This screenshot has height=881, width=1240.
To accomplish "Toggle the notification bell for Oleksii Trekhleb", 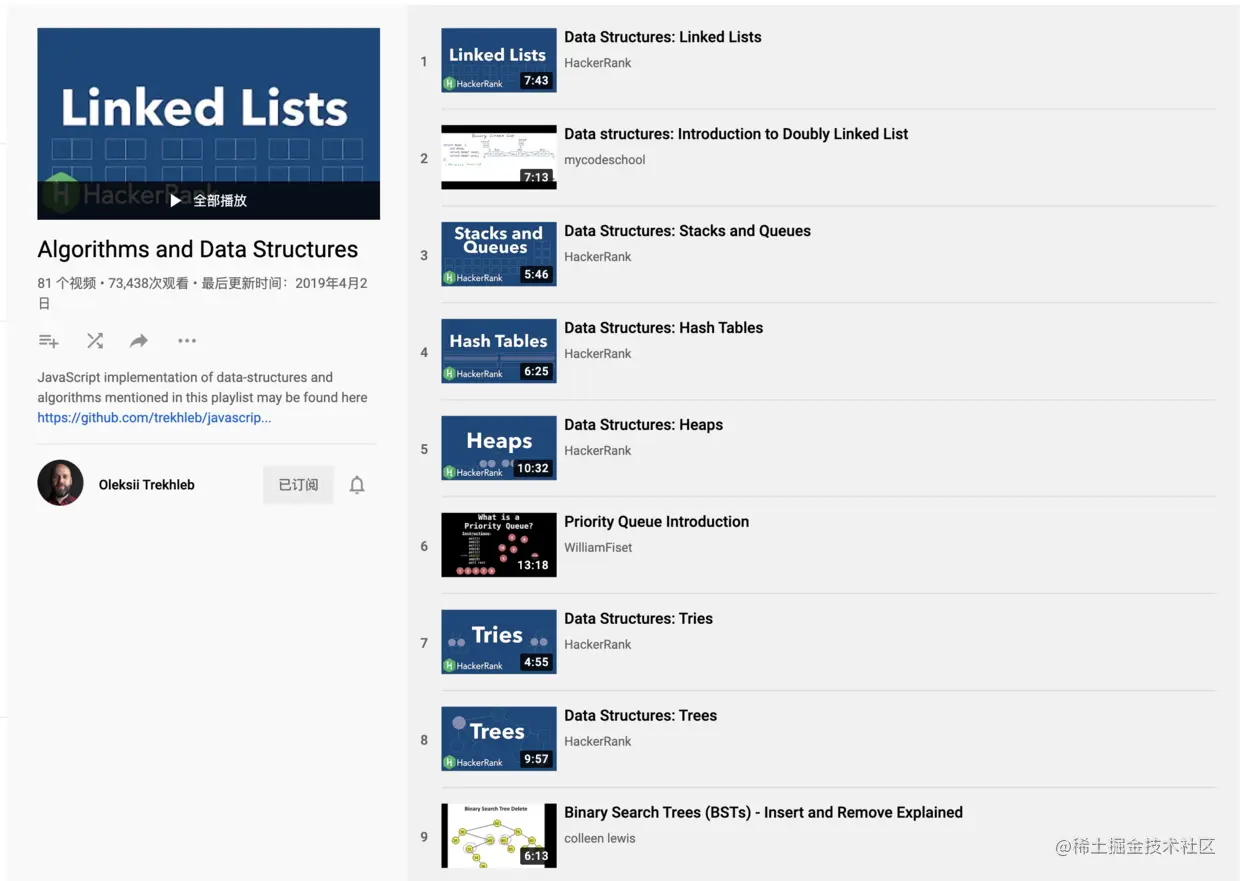I will point(357,485).
